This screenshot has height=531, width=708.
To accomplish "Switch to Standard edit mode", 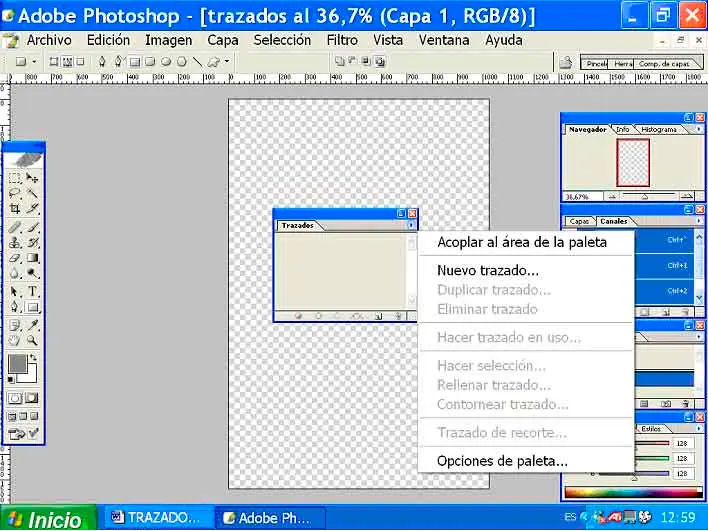I will 15,398.
